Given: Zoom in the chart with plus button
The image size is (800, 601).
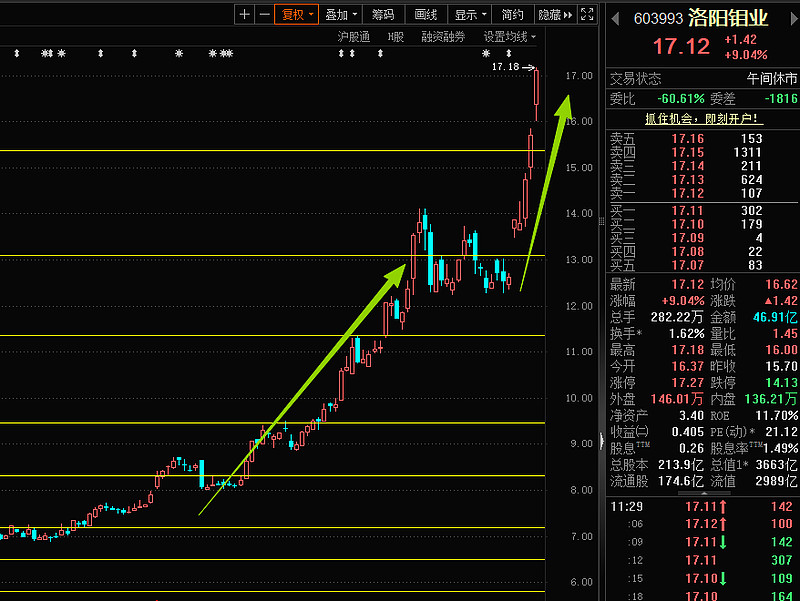Looking at the screenshot, I should pos(244,14).
